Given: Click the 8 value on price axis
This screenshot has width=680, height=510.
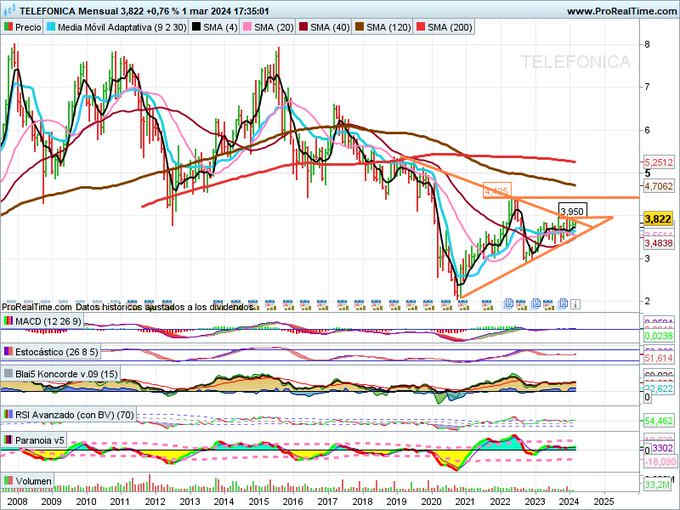Looking at the screenshot, I should coord(647,44).
